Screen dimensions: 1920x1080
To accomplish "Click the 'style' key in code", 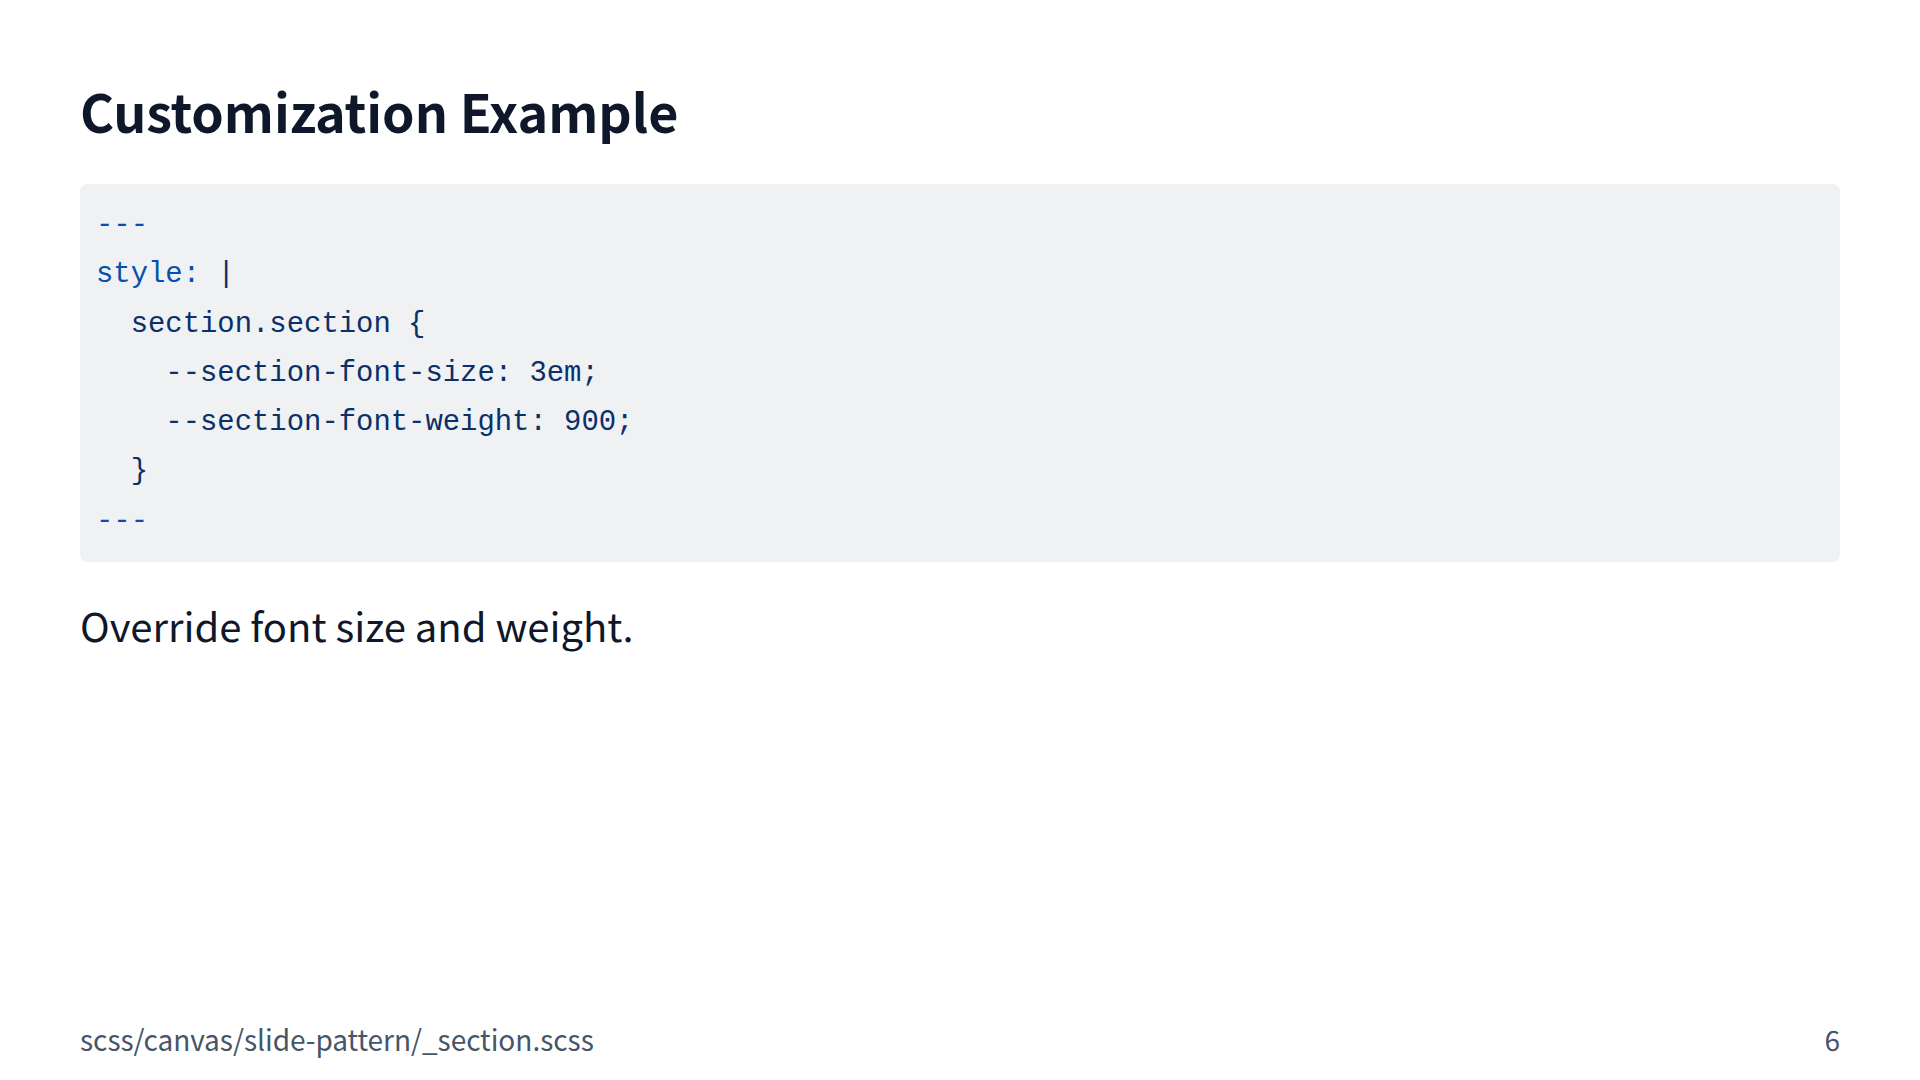I will [139, 273].
